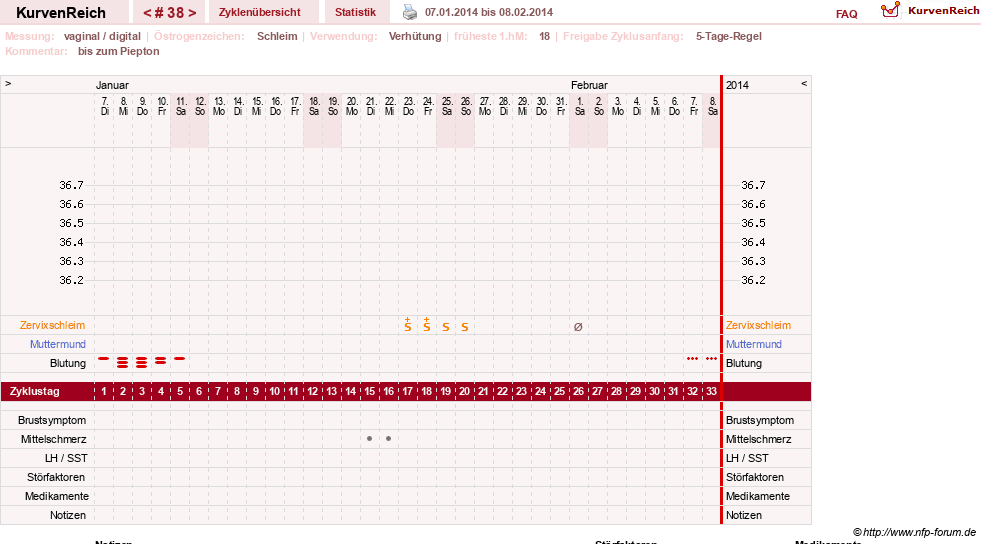Click the right Zervixschleim label
981x544 pixels.
click(758, 325)
